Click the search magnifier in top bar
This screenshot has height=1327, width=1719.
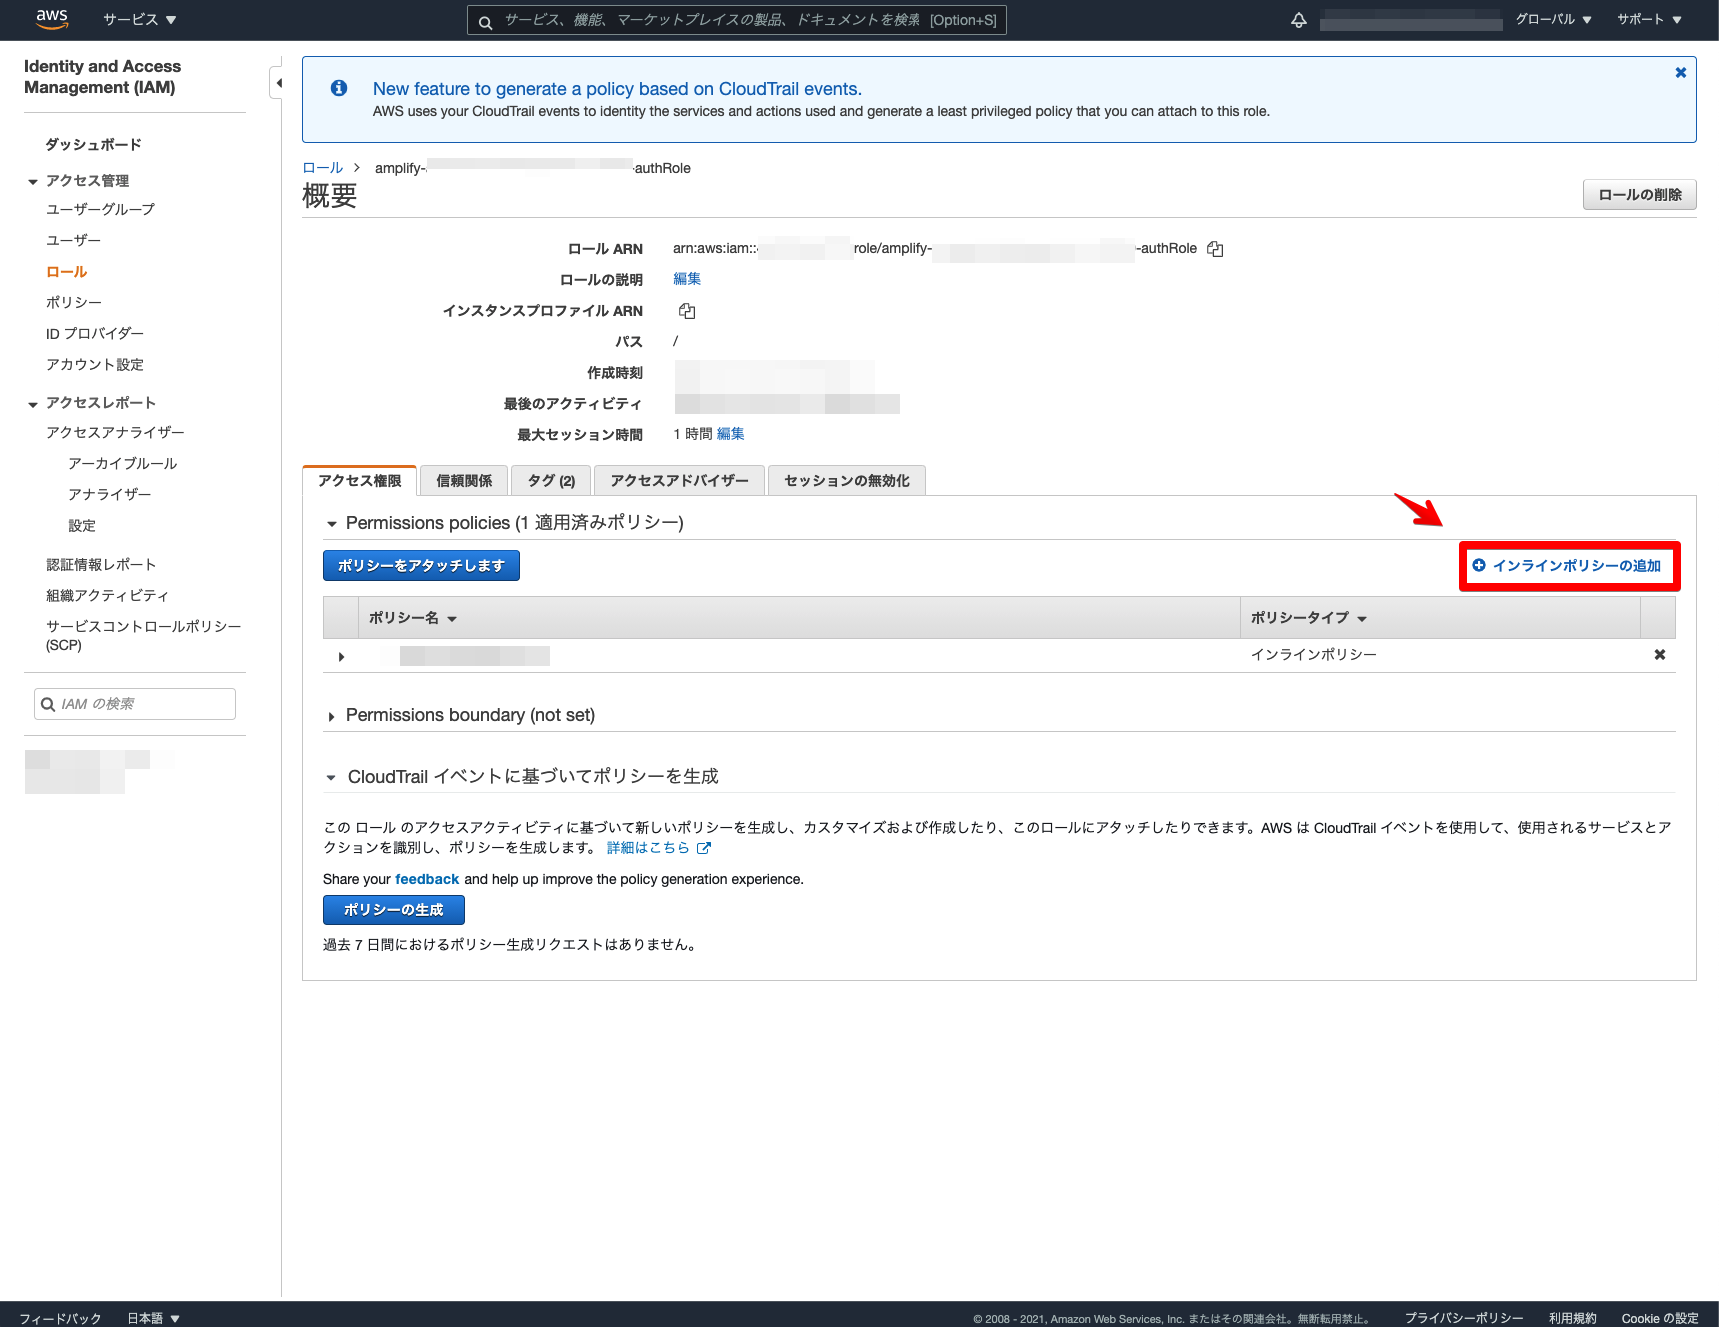point(485,21)
